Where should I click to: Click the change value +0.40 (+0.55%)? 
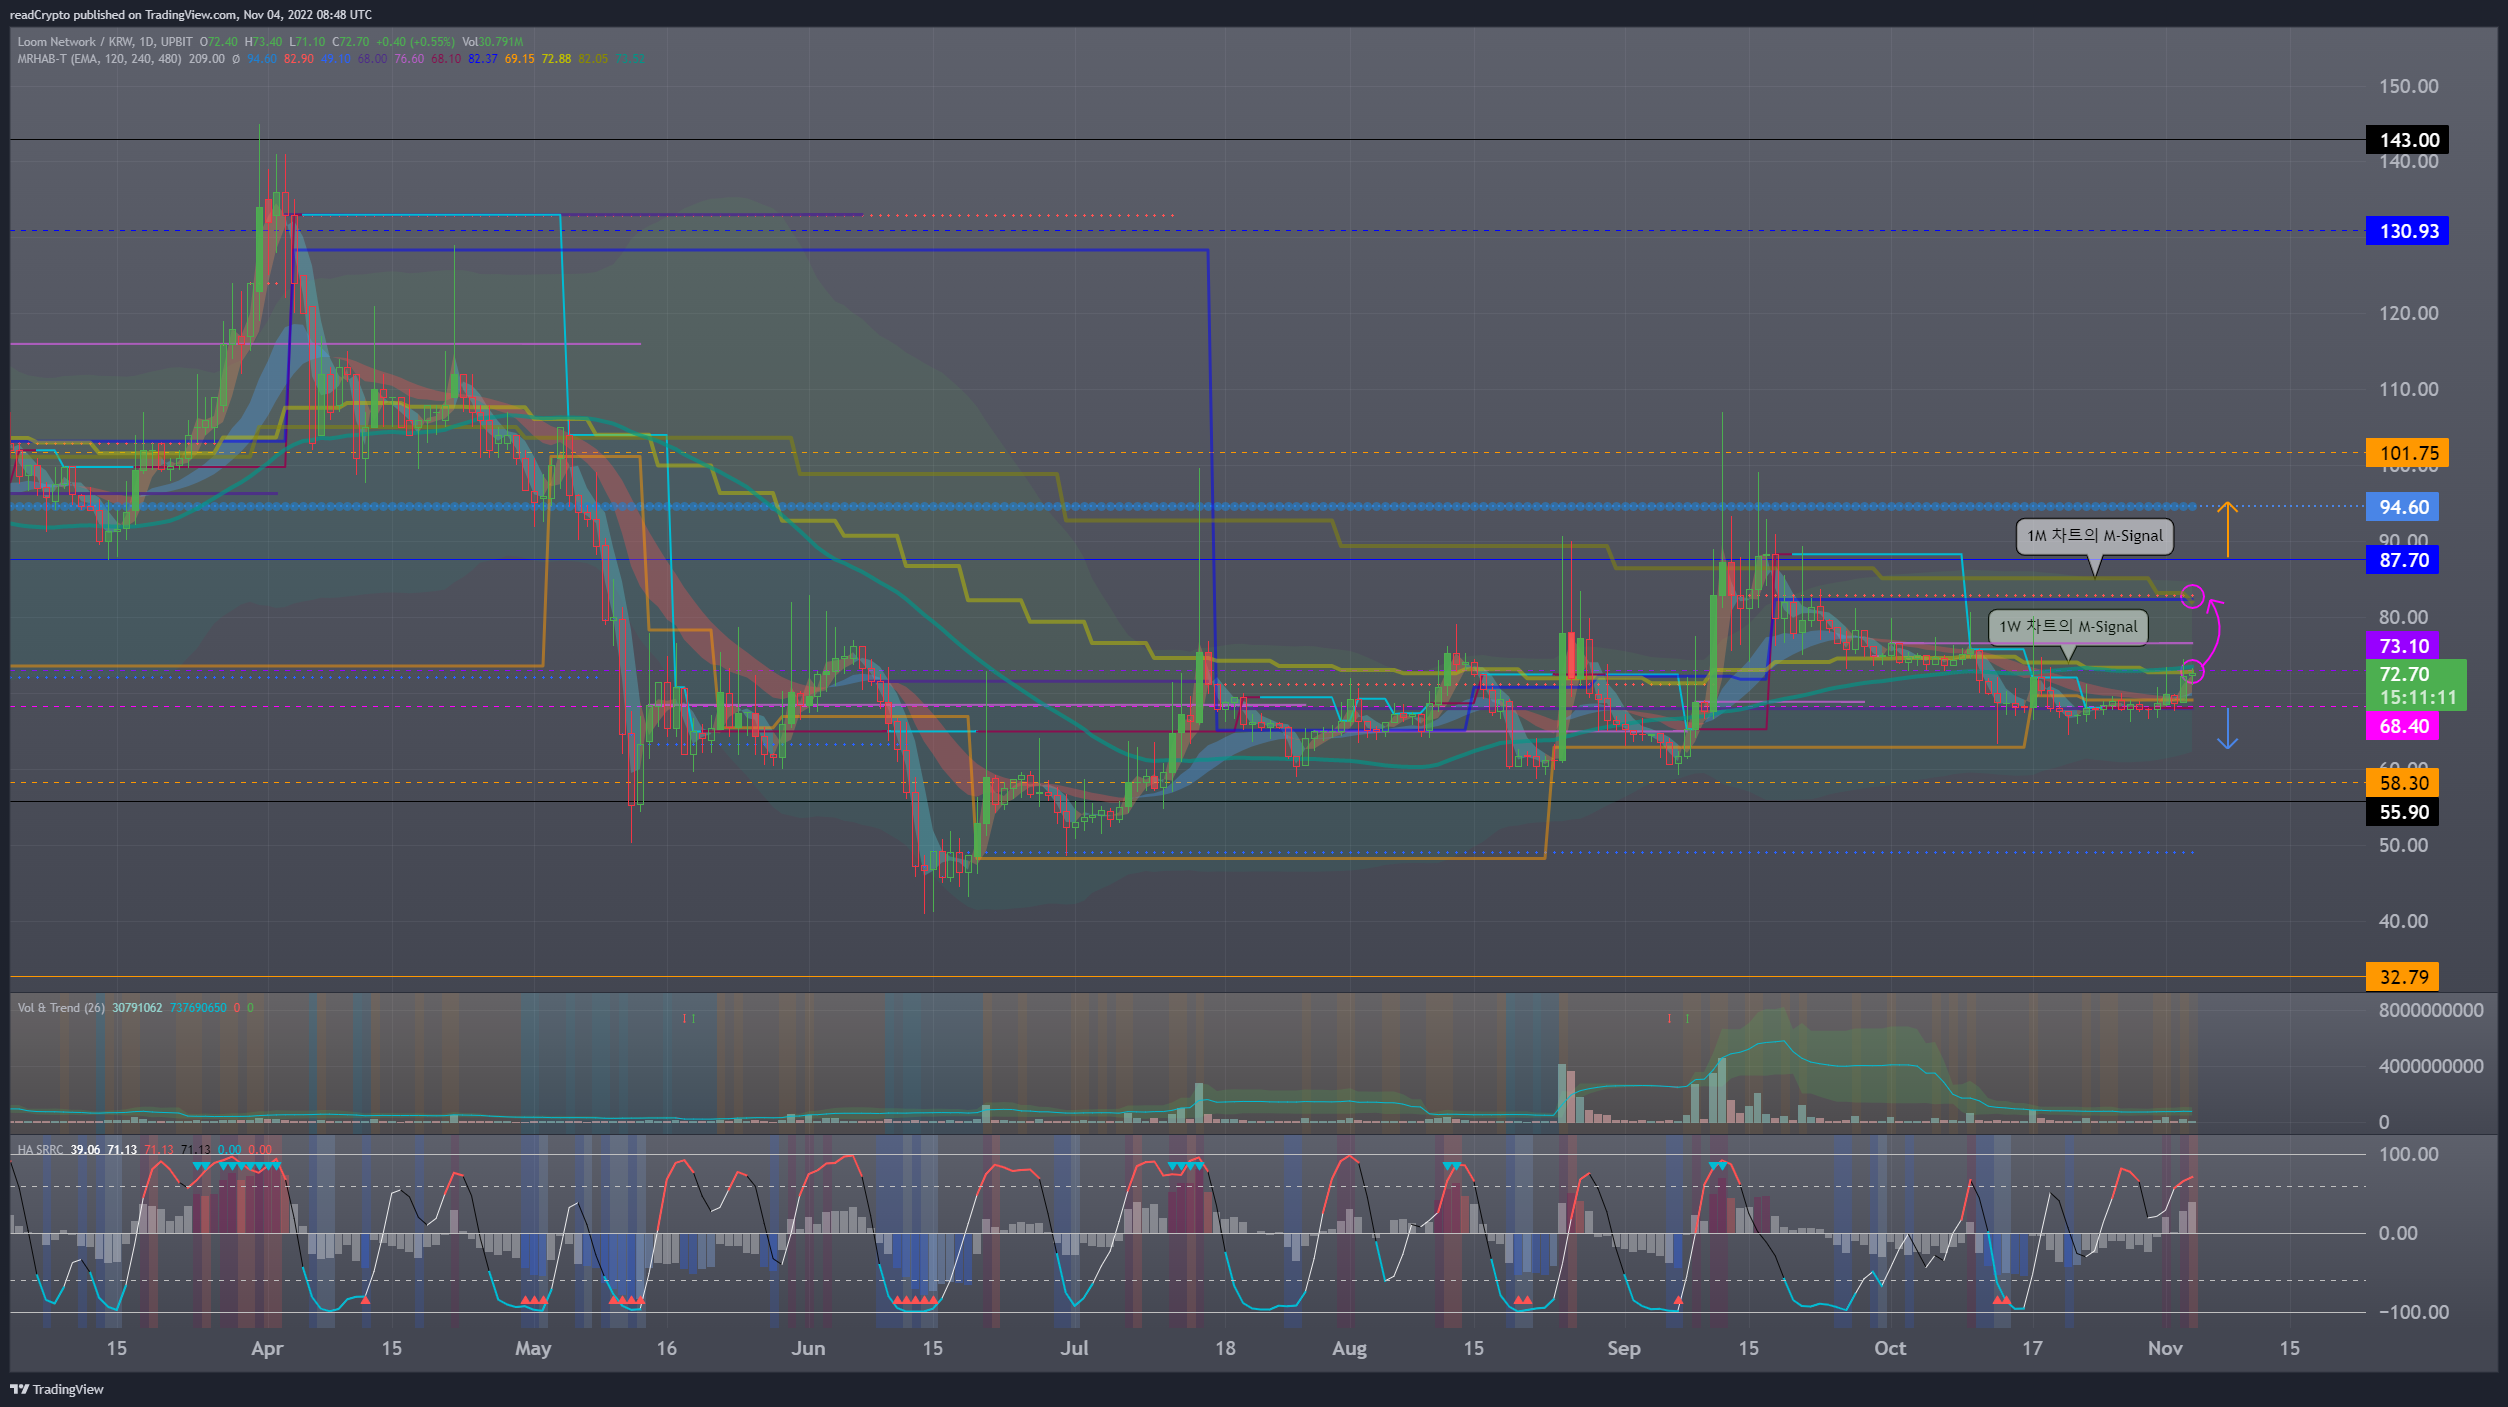(415, 42)
